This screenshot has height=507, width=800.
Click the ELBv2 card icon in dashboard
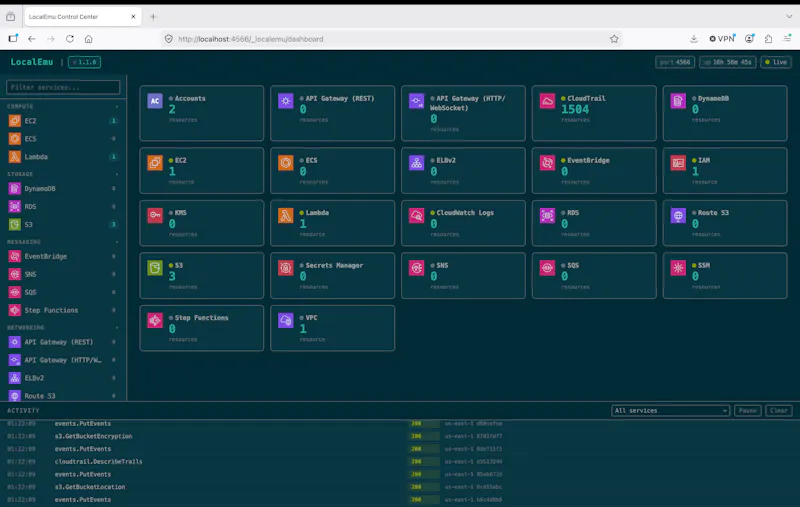point(417,163)
